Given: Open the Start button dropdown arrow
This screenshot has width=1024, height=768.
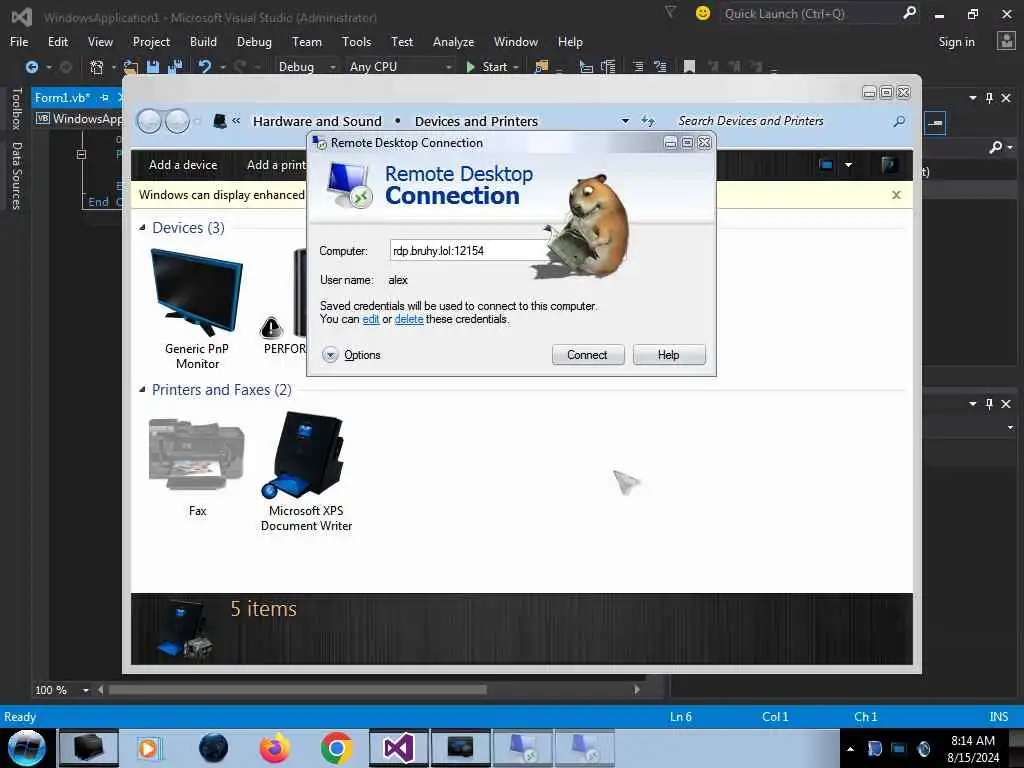Looking at the screenshot, I should click(516, 67).
